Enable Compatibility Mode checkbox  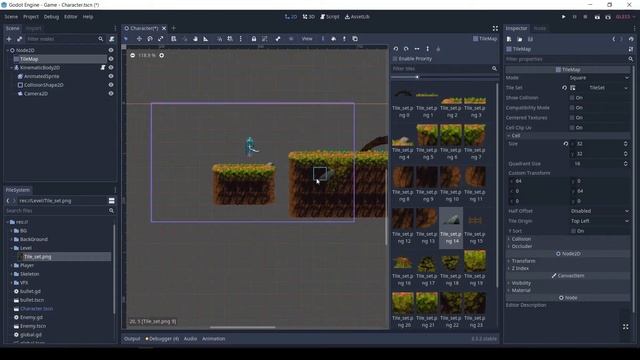(x=572, y=108)
